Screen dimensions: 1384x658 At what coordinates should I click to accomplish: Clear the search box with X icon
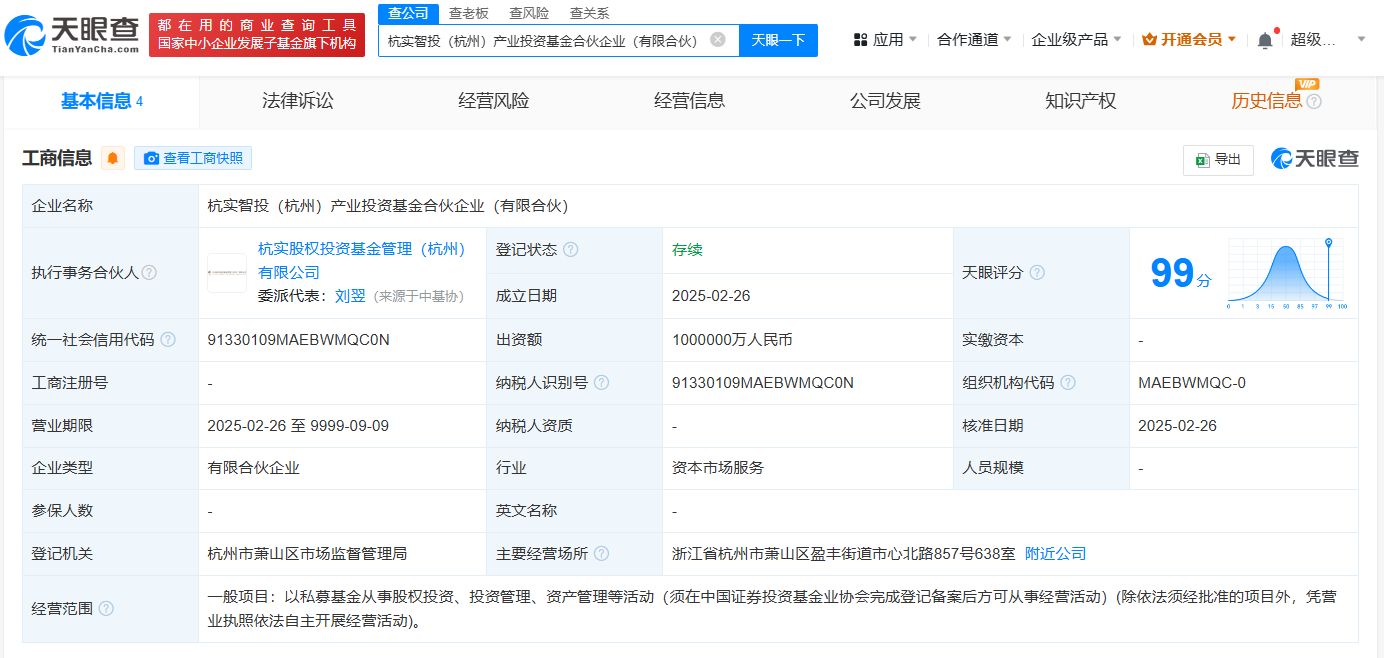[x=717, y=40]
